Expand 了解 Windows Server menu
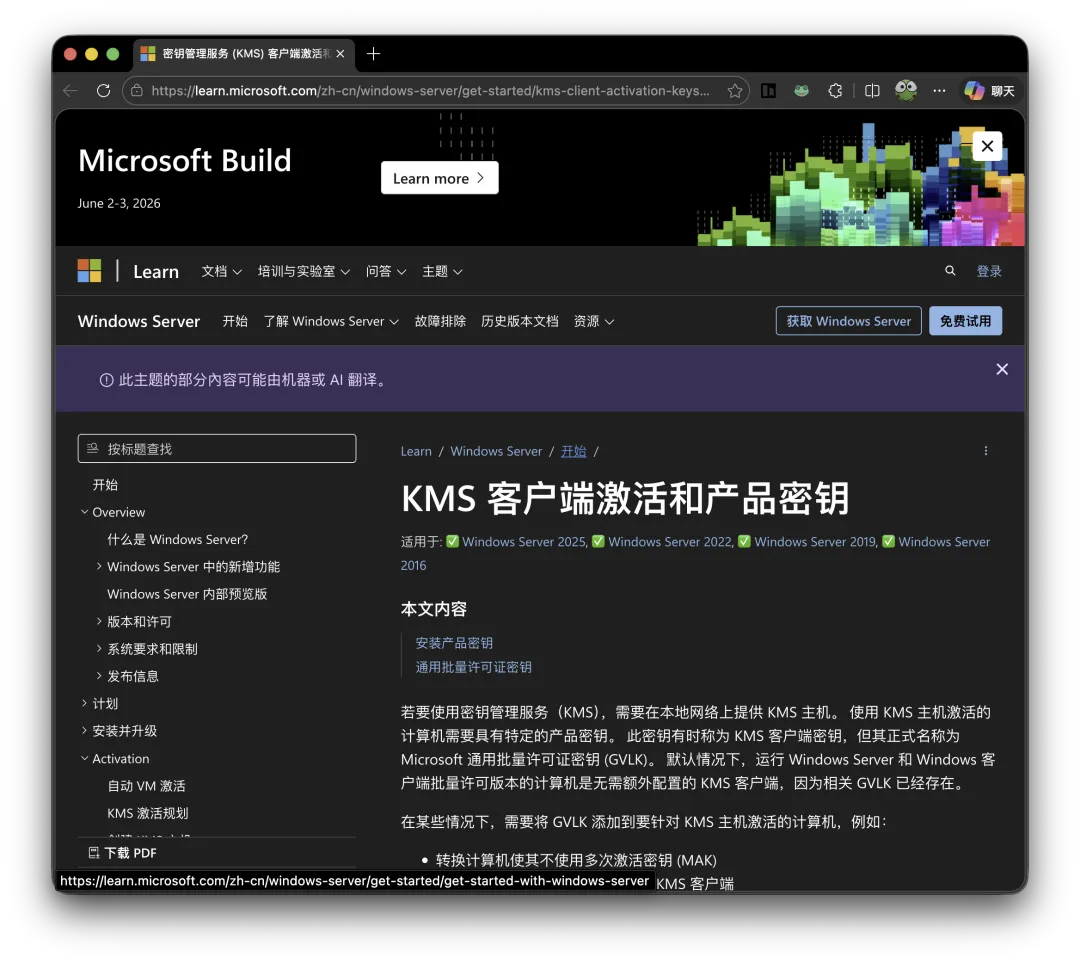This screenshot has height=963, width=1080. point(331,321)
